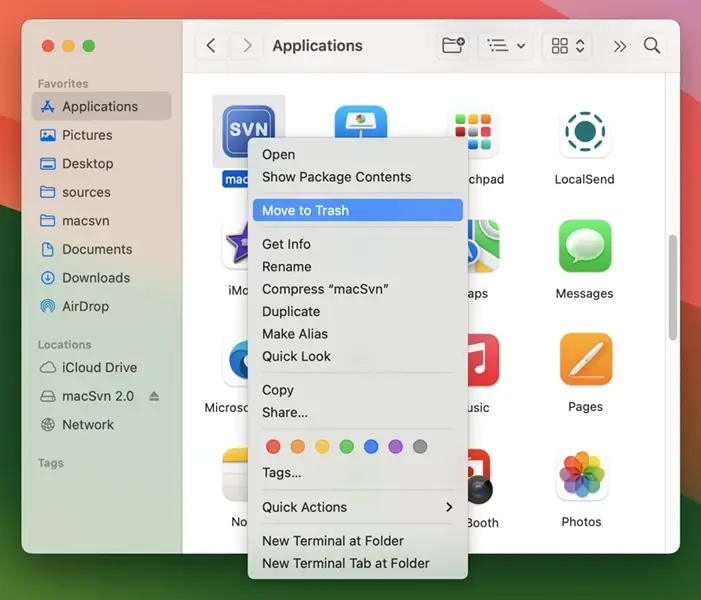Viewport: 701px width, 600px height.
Task: Open Desktop in the sidebar
Action: click(101, 164)
